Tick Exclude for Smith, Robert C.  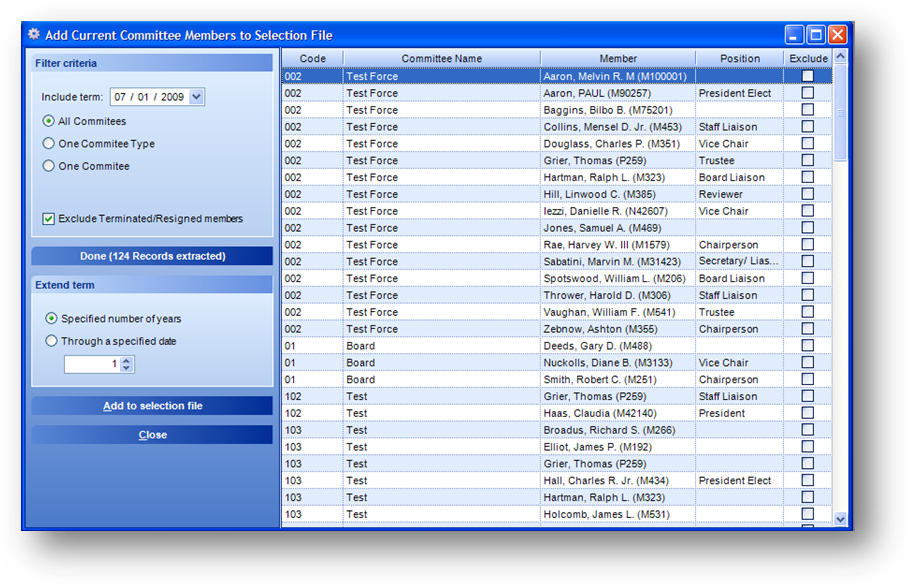point(807,379)
